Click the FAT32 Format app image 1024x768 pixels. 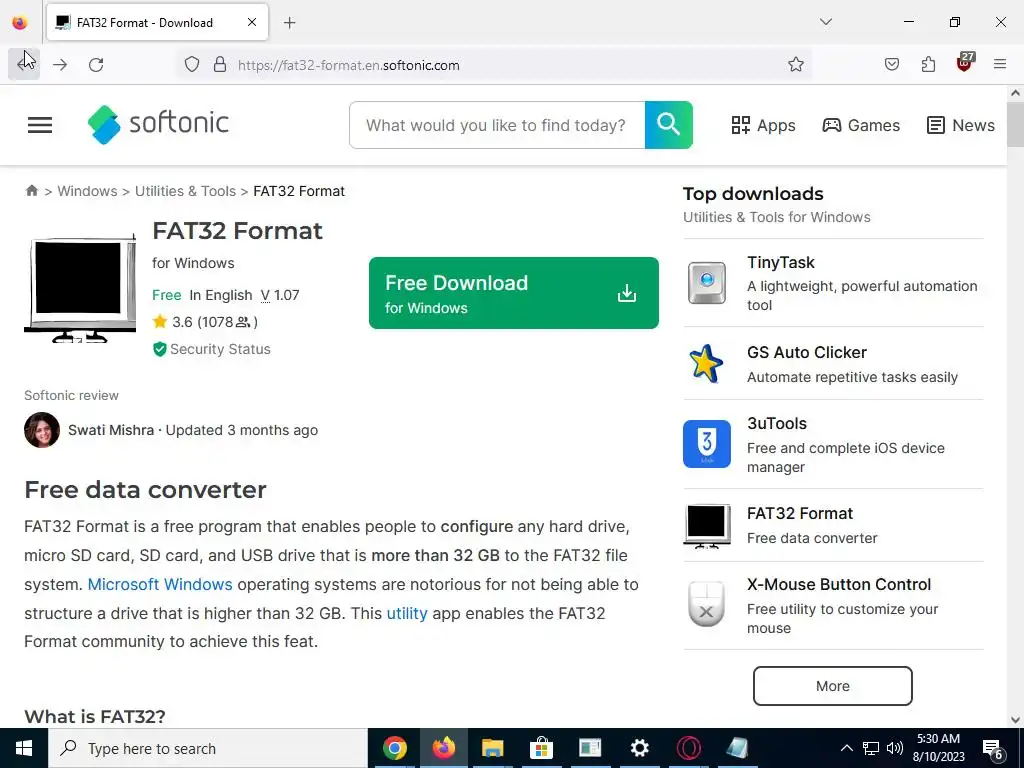tap(80, 288)
